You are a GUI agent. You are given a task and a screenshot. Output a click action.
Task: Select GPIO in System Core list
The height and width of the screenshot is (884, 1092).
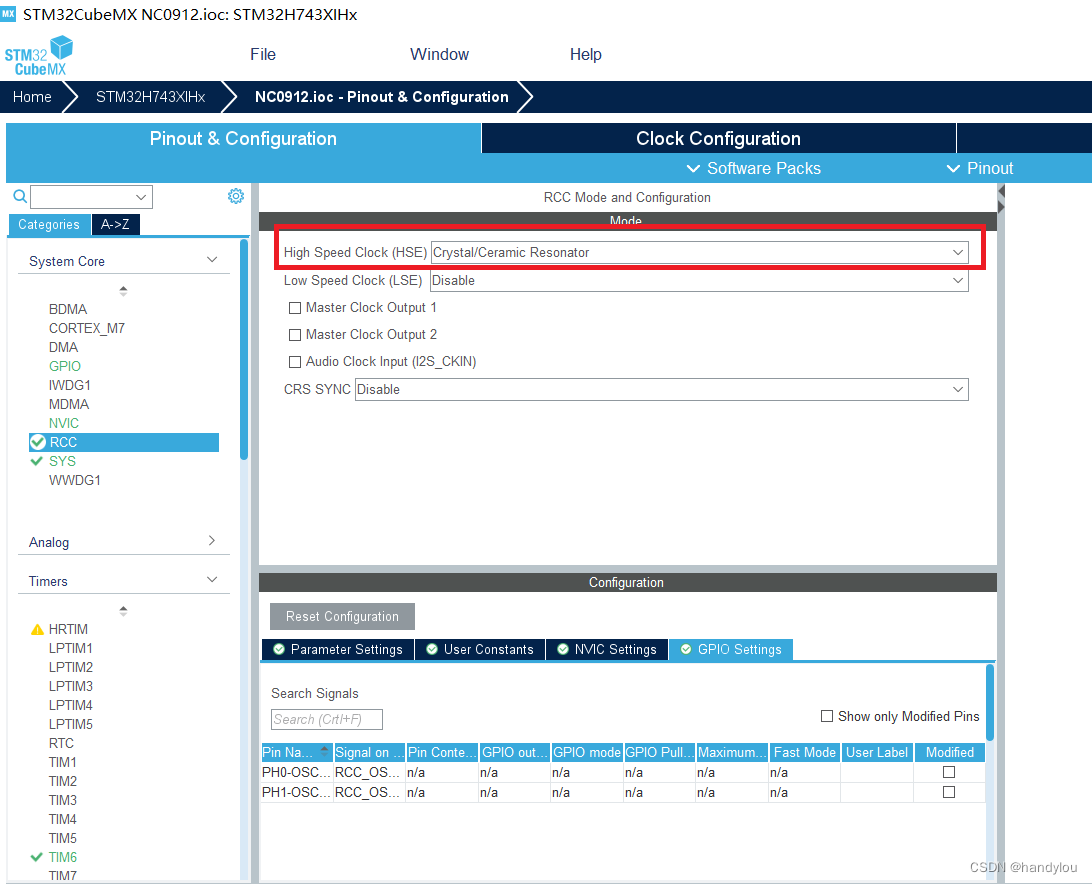65,366
